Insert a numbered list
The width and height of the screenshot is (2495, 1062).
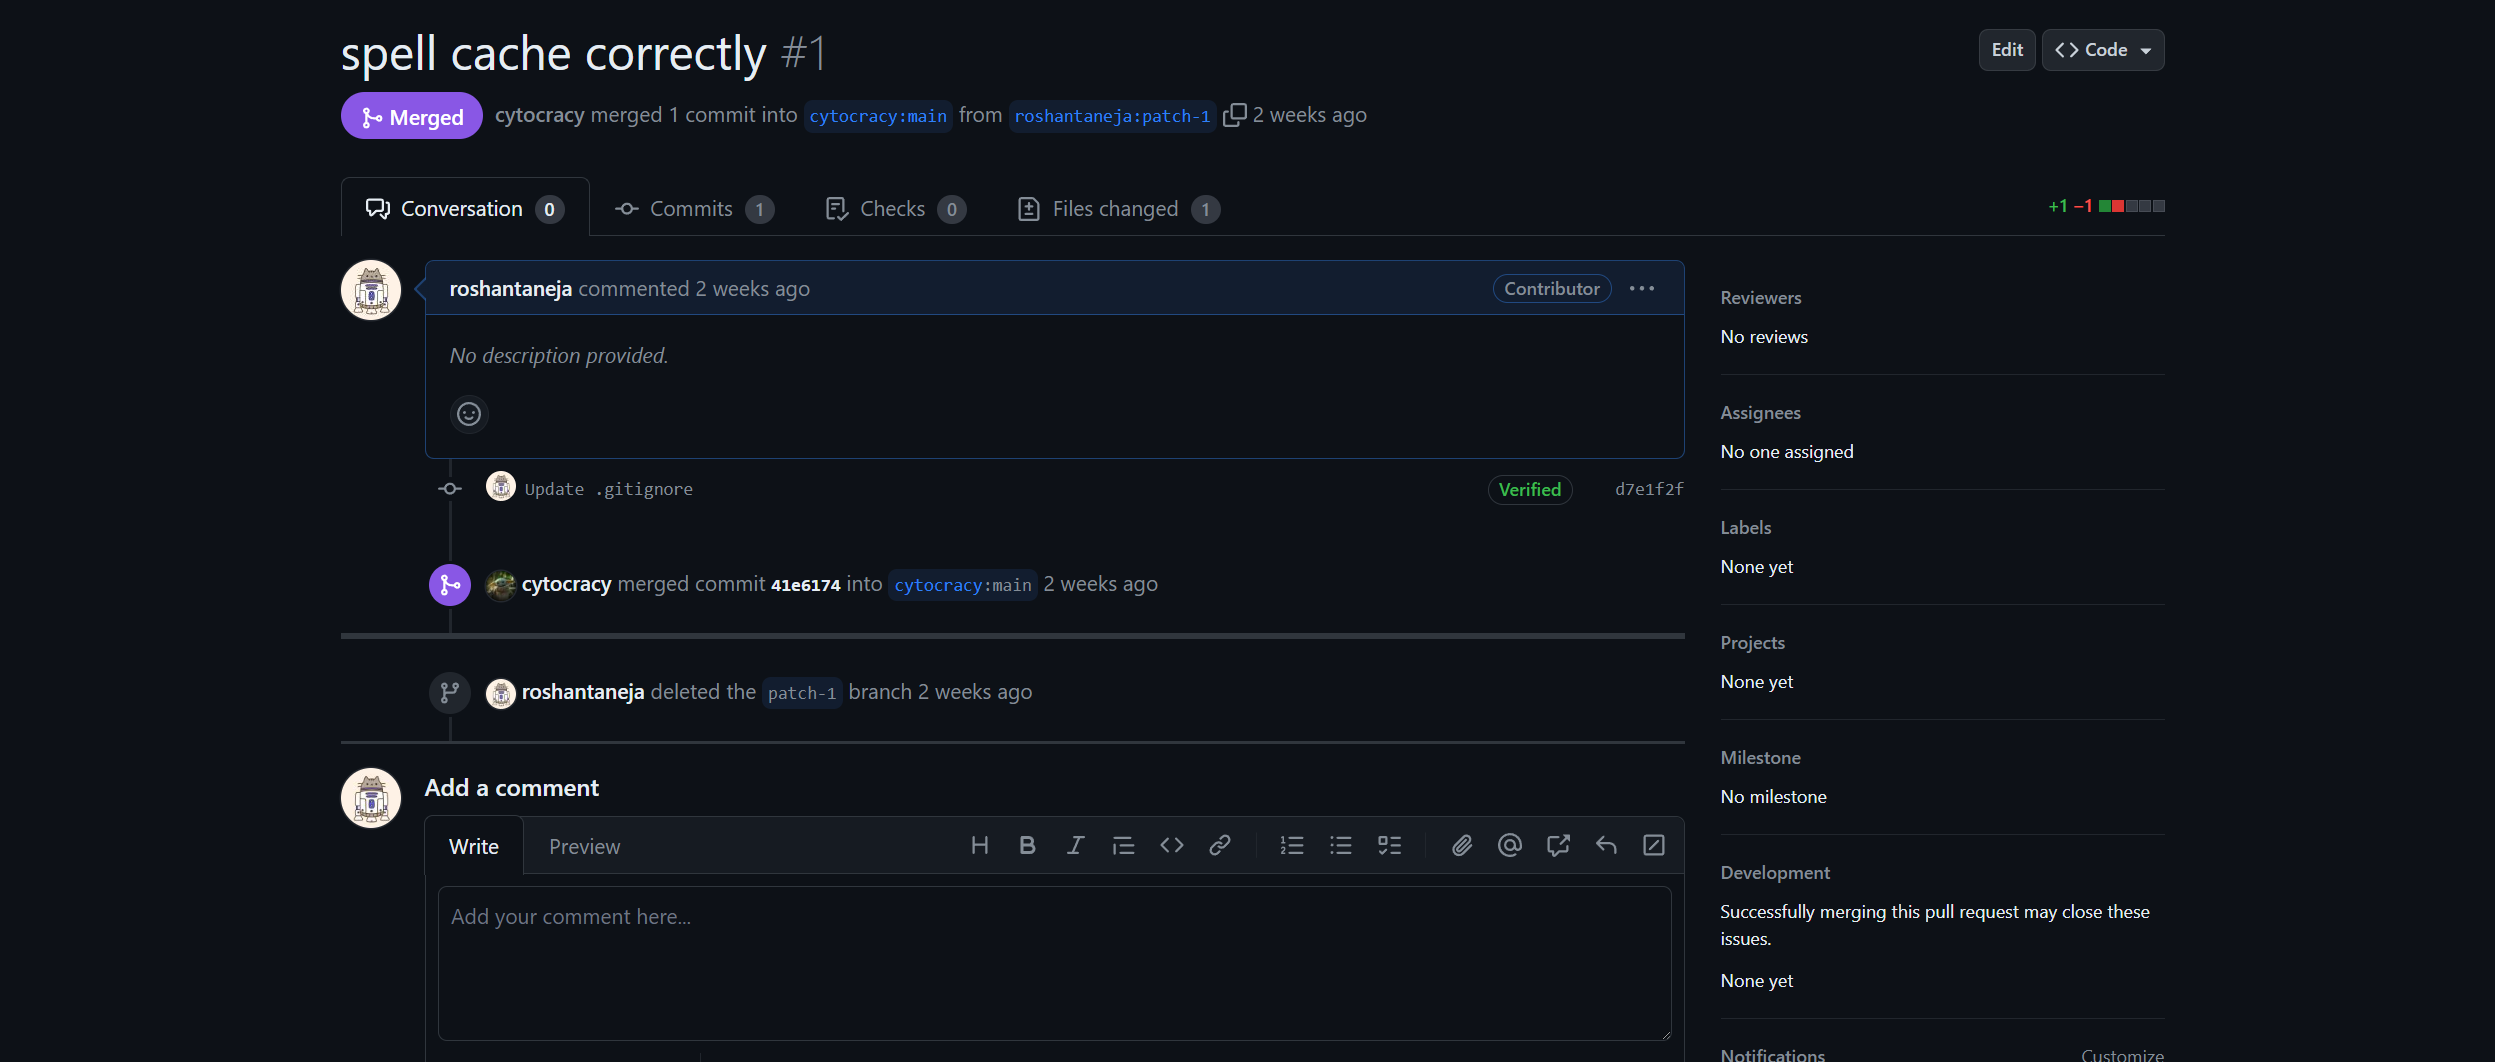pos(1292,846)
